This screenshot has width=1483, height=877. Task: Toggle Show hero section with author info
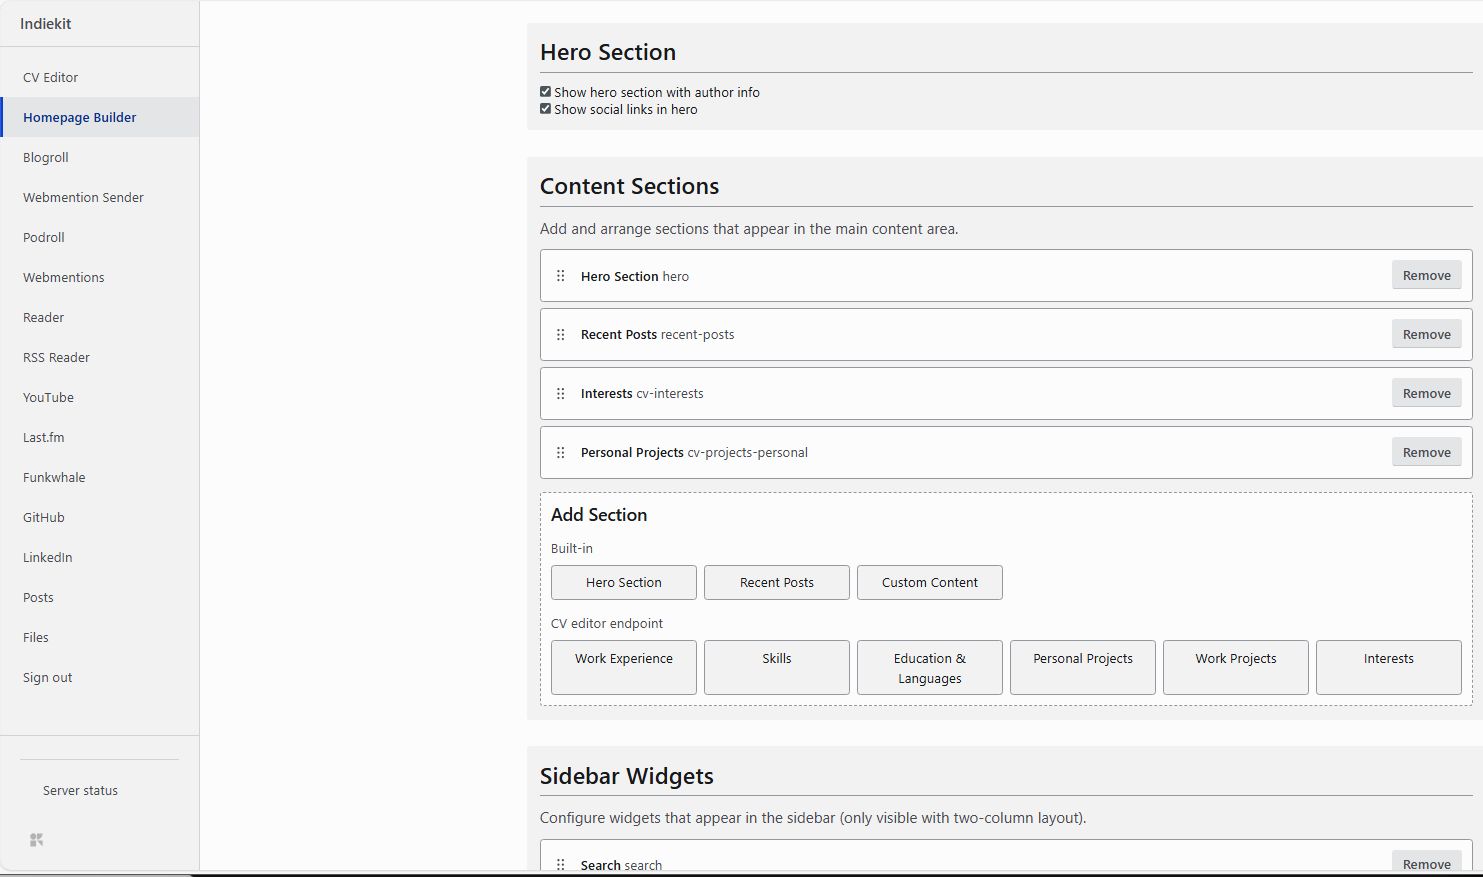[546, 92]
